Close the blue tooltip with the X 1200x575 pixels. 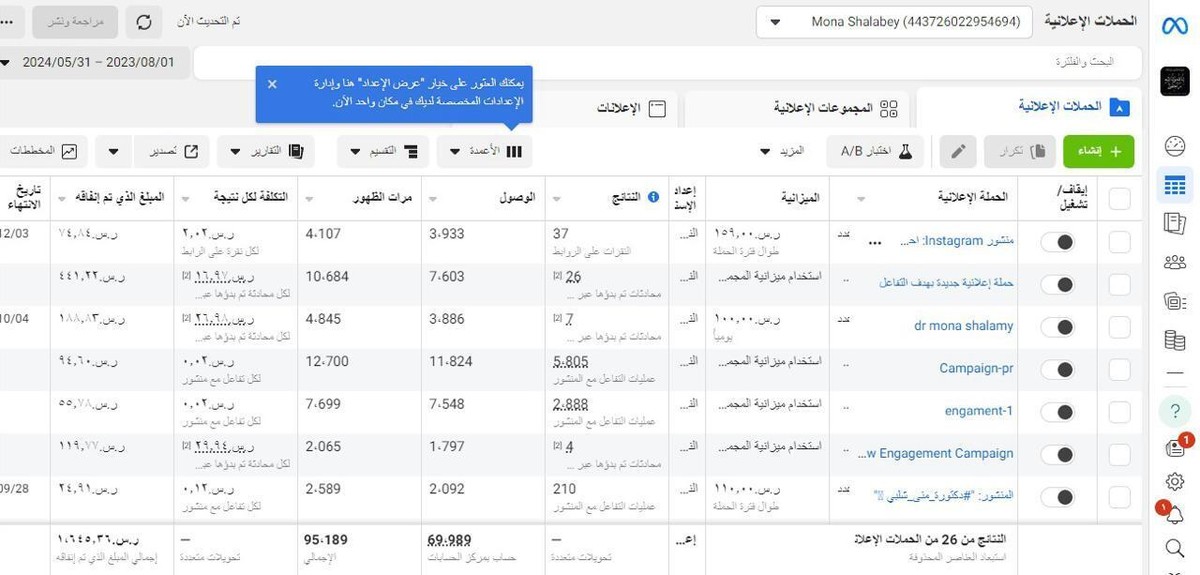pos(272,84)
